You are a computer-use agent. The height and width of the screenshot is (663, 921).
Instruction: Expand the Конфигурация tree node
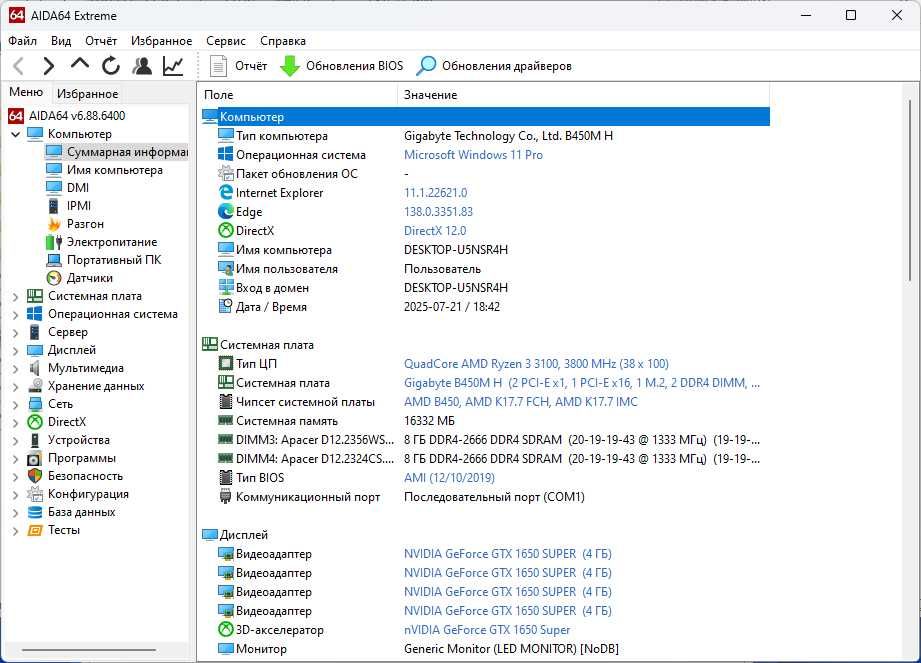click(x=16, y=495)
